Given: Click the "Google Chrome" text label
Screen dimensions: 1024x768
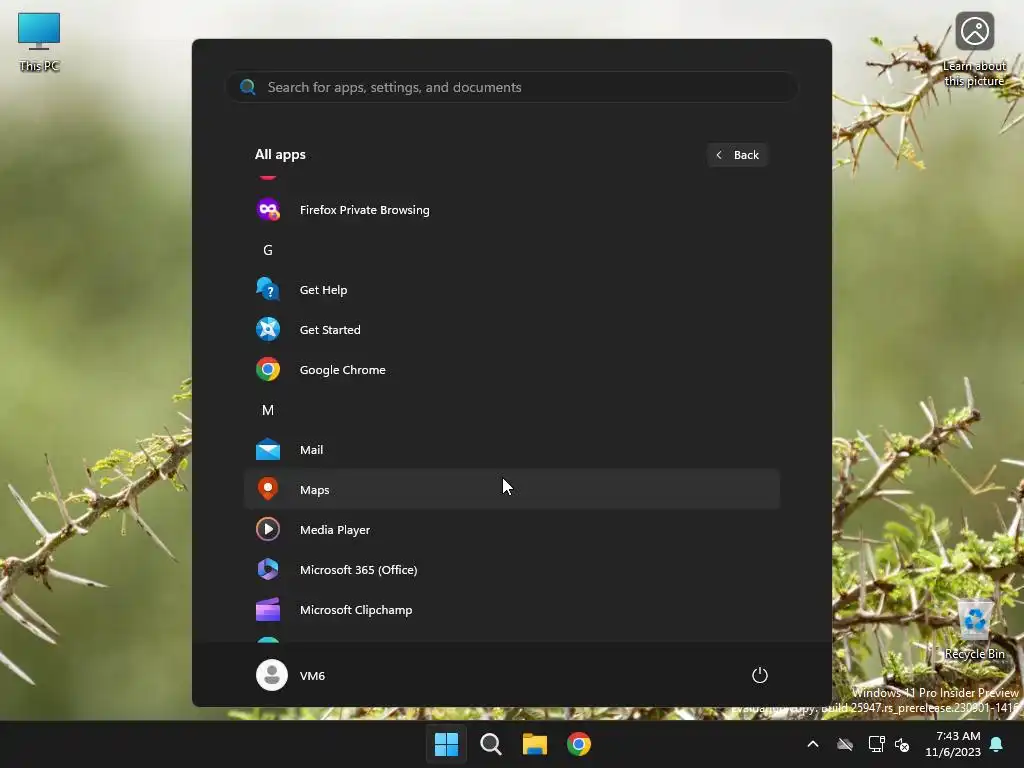Looking at the screenshot, I should click(342, 370).
